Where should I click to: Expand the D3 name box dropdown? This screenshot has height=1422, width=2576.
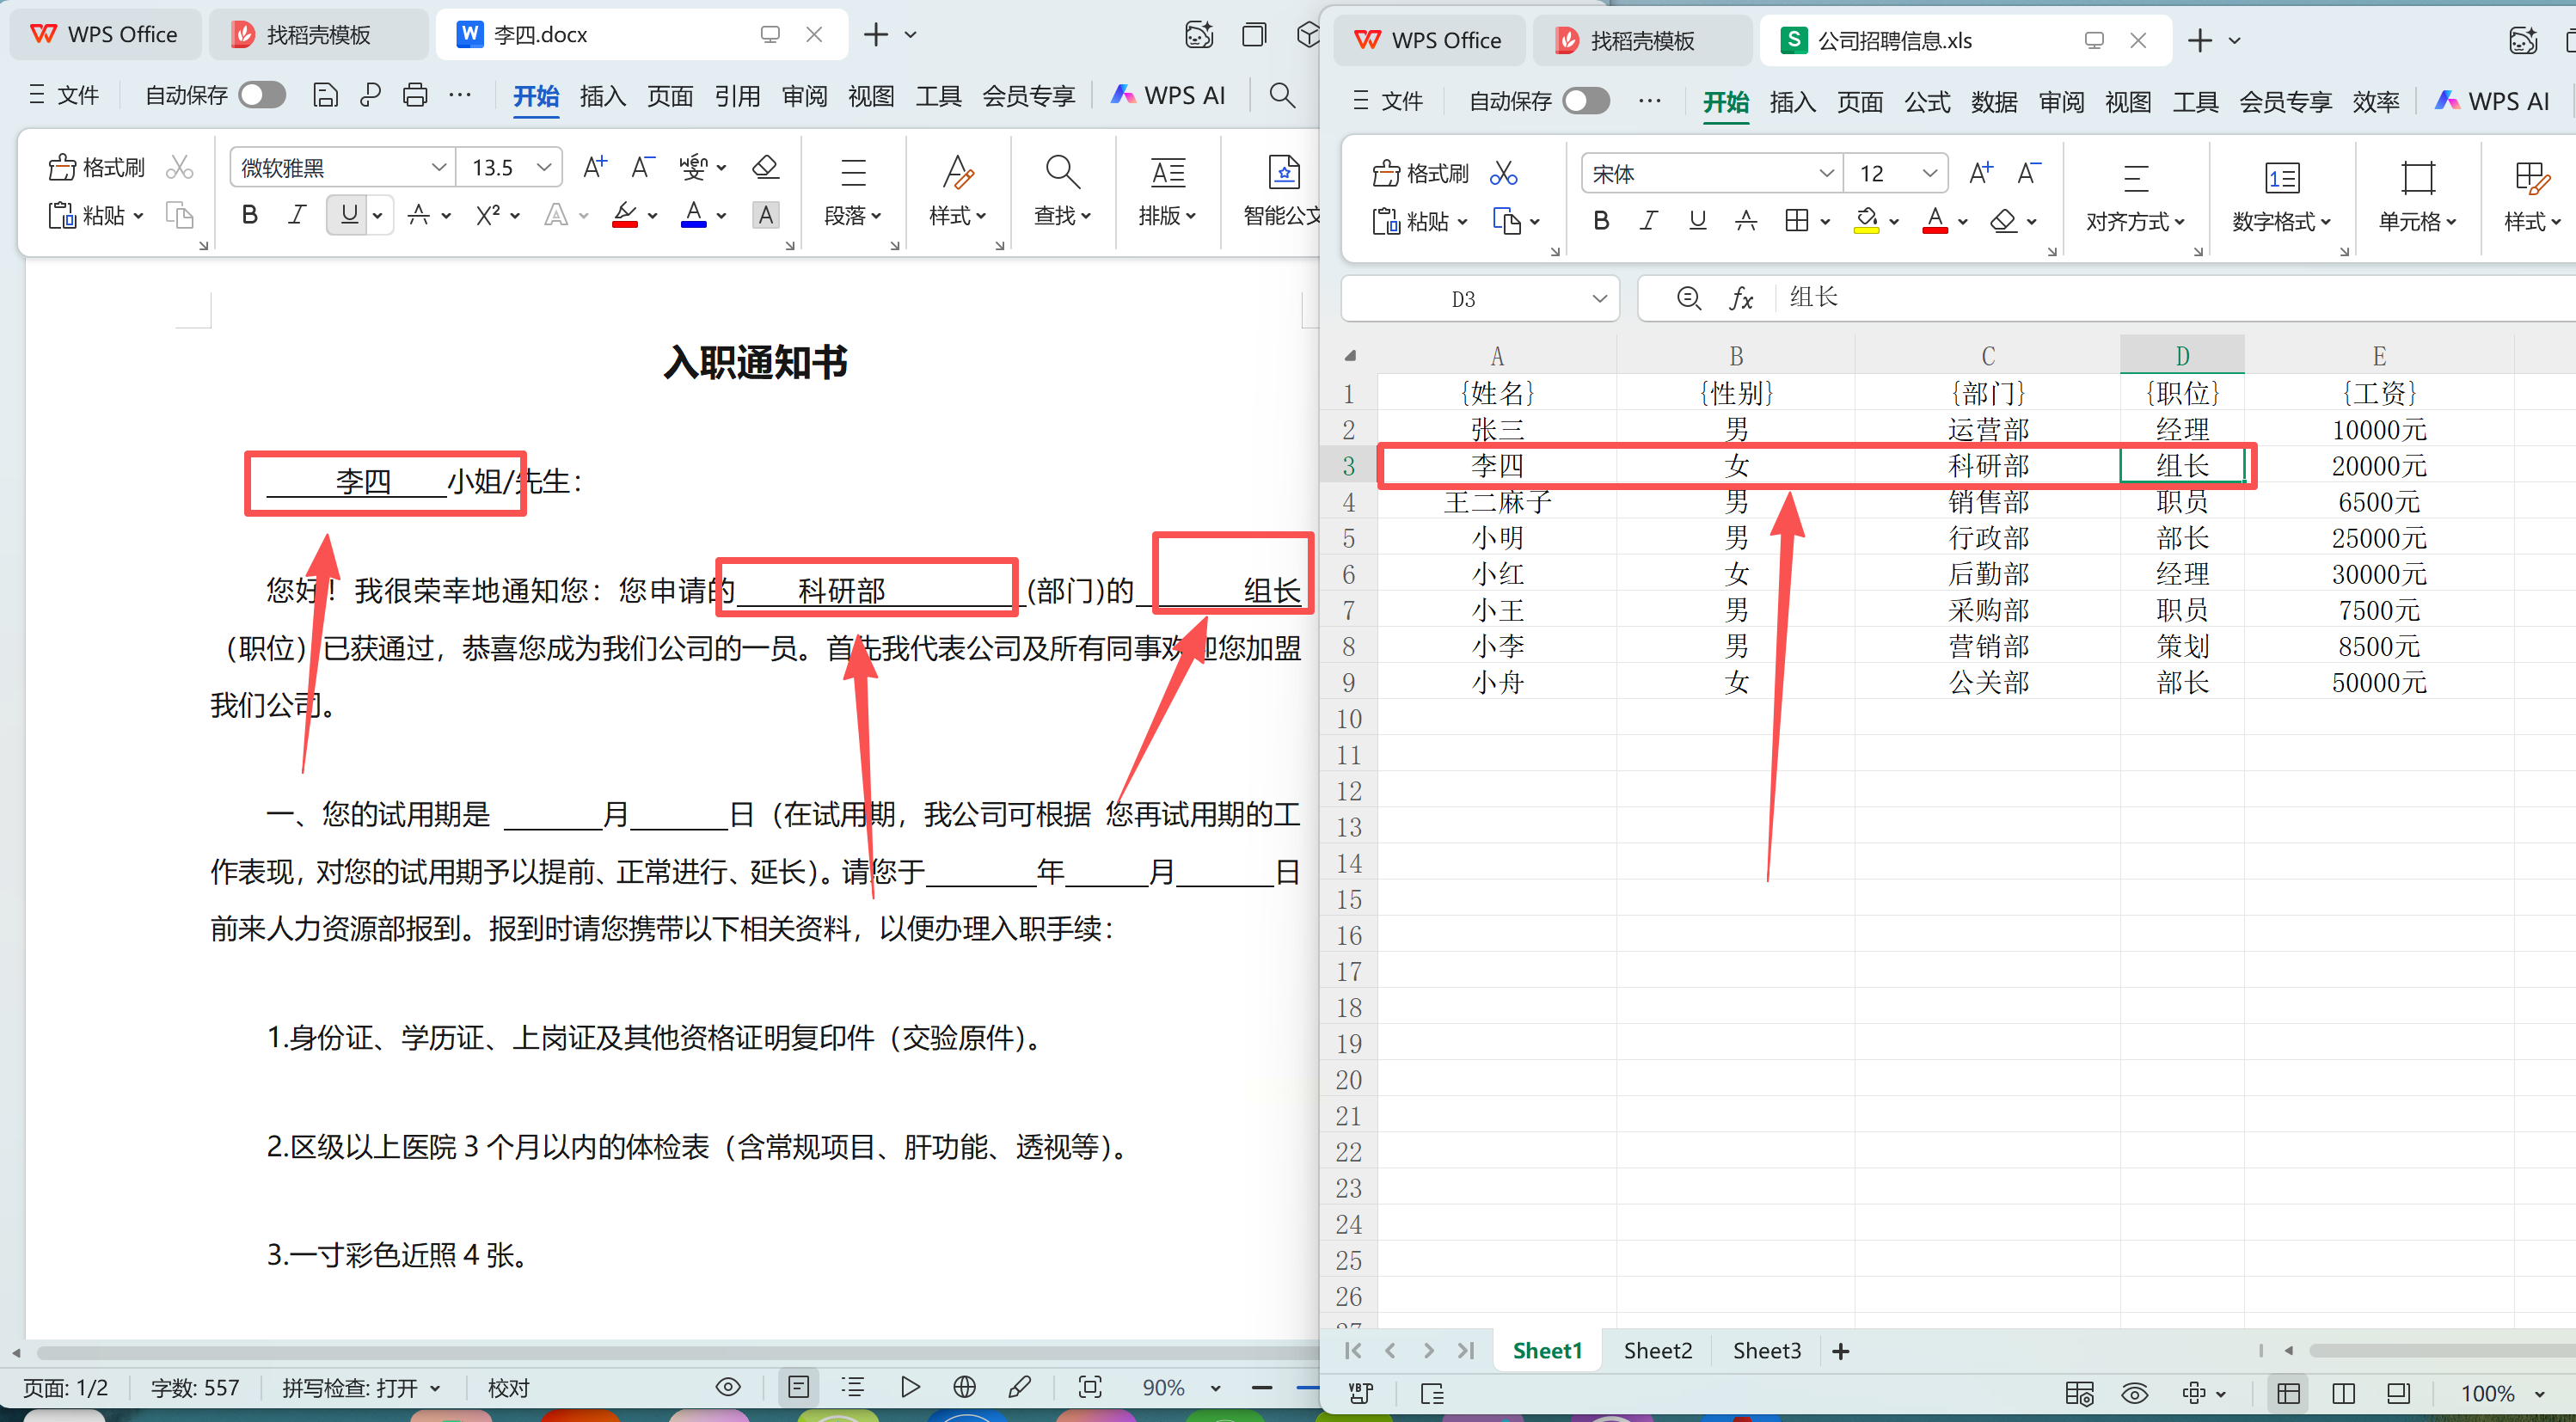[1598, 299]
